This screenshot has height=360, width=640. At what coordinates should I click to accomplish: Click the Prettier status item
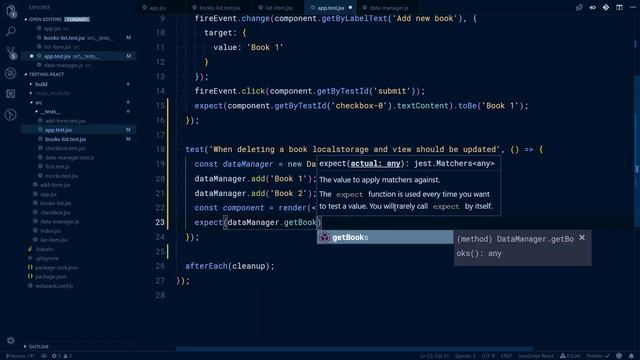pos(598,356)
